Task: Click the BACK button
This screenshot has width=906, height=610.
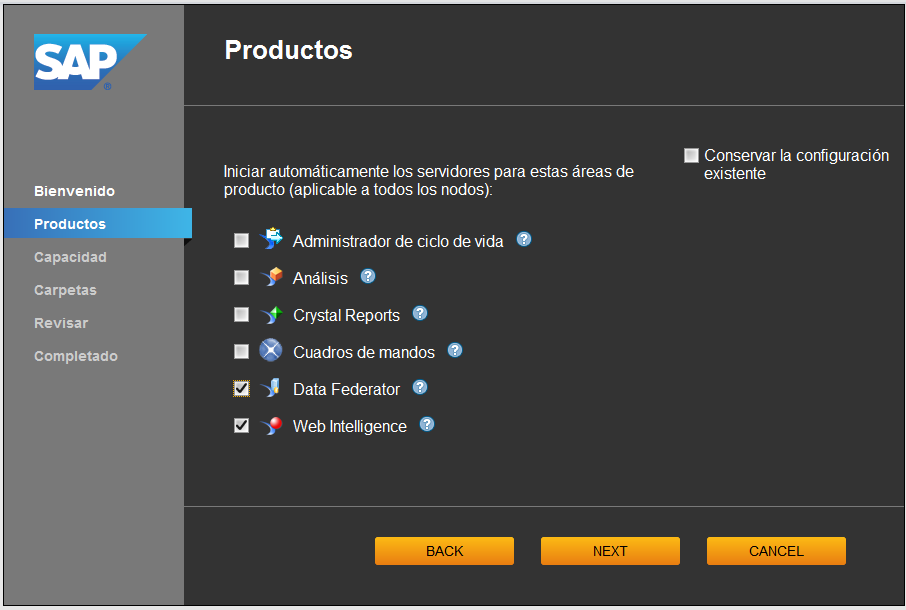Action: pos(444,551)
